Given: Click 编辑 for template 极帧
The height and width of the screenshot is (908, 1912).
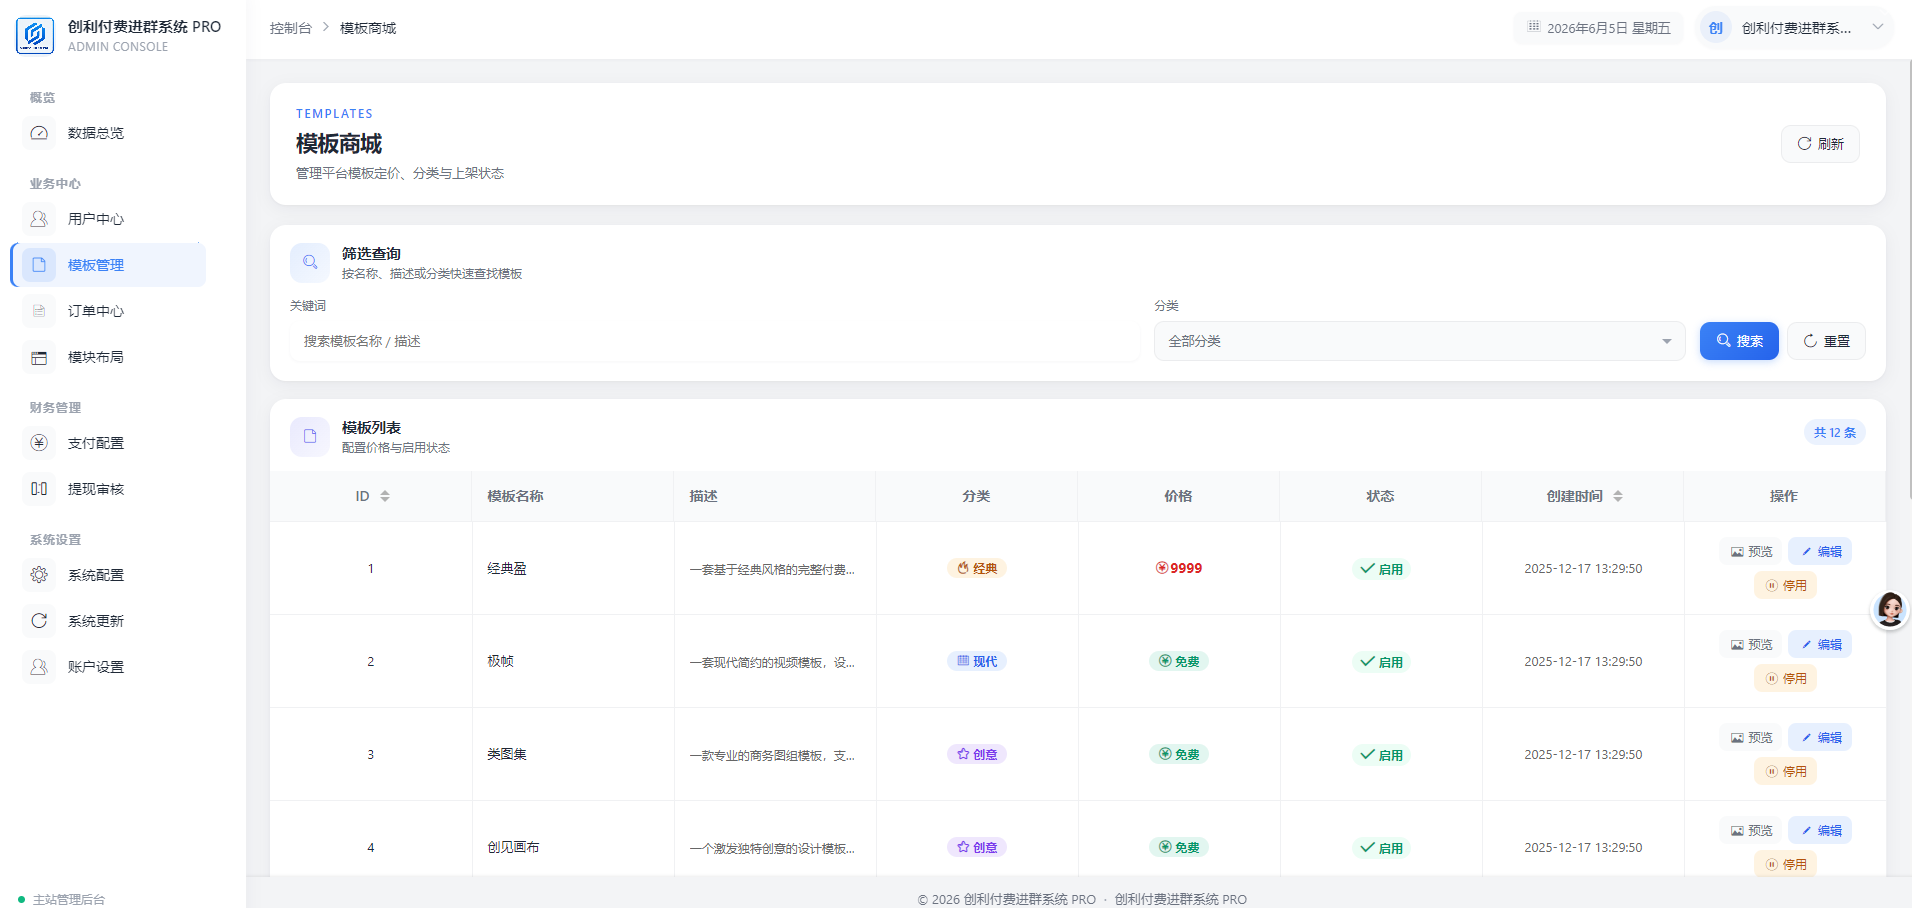Looking at the screenshot, I should 1820,644.
